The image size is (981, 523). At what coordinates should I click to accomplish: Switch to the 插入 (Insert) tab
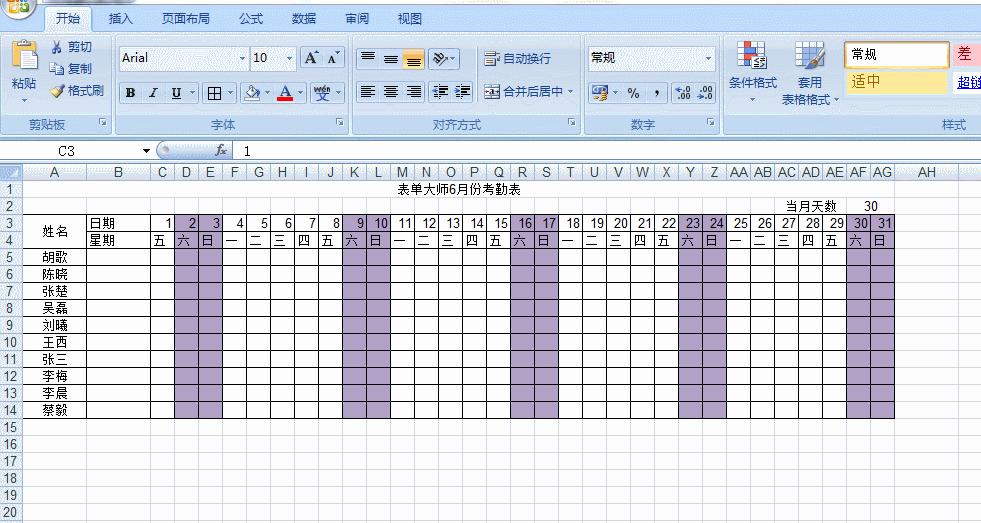(x=120, y=19)
